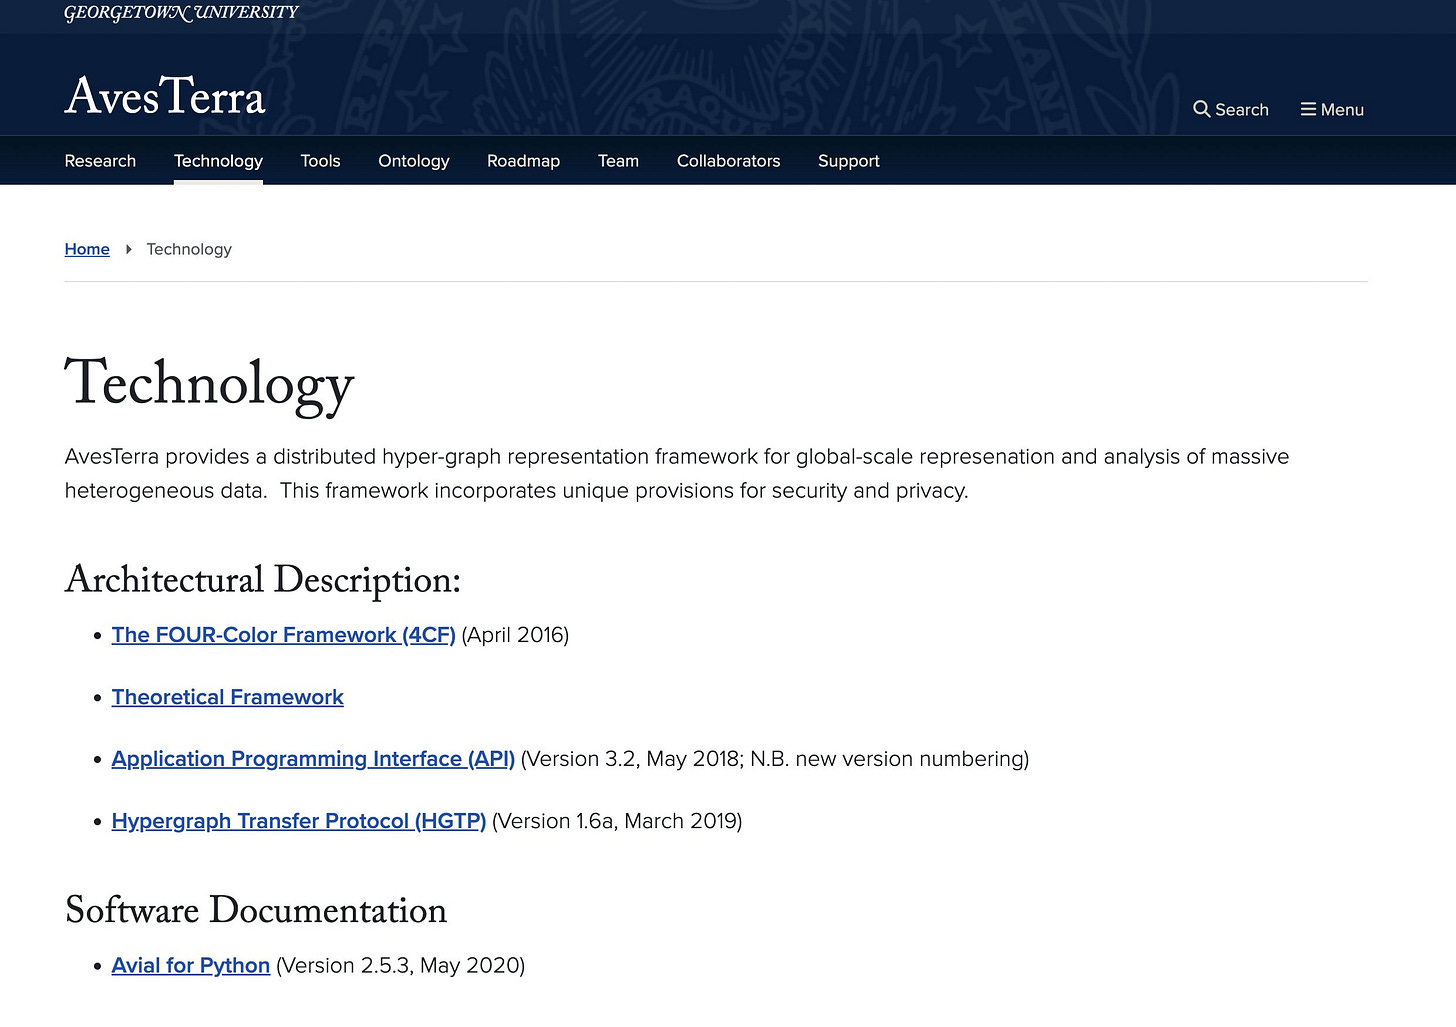Screen dimensions: 1456x1027
Task: Open the Support nav item
Action: [x=849, y=161]
